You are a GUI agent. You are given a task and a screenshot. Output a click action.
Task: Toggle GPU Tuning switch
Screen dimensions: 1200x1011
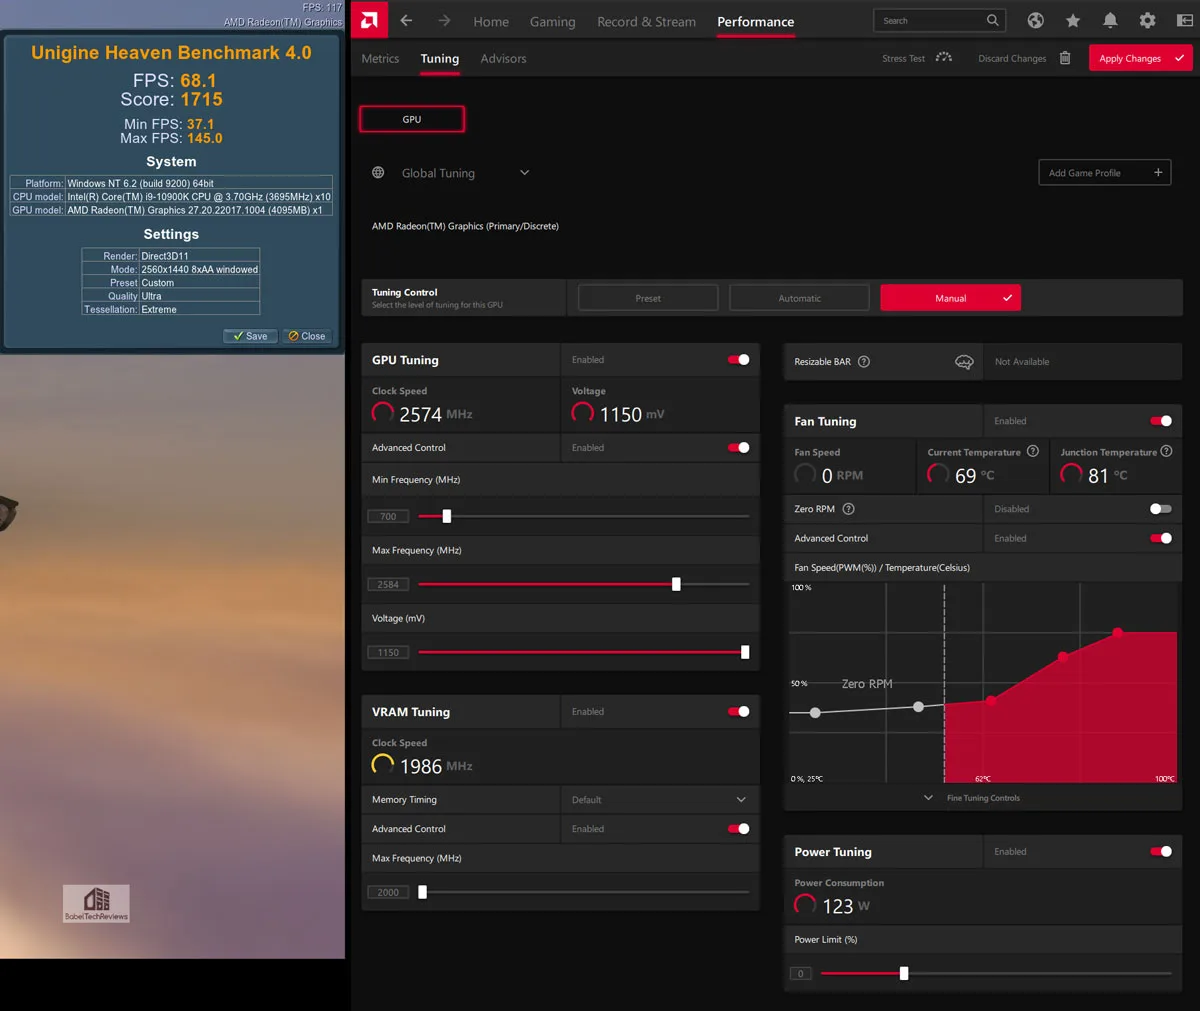739,360
